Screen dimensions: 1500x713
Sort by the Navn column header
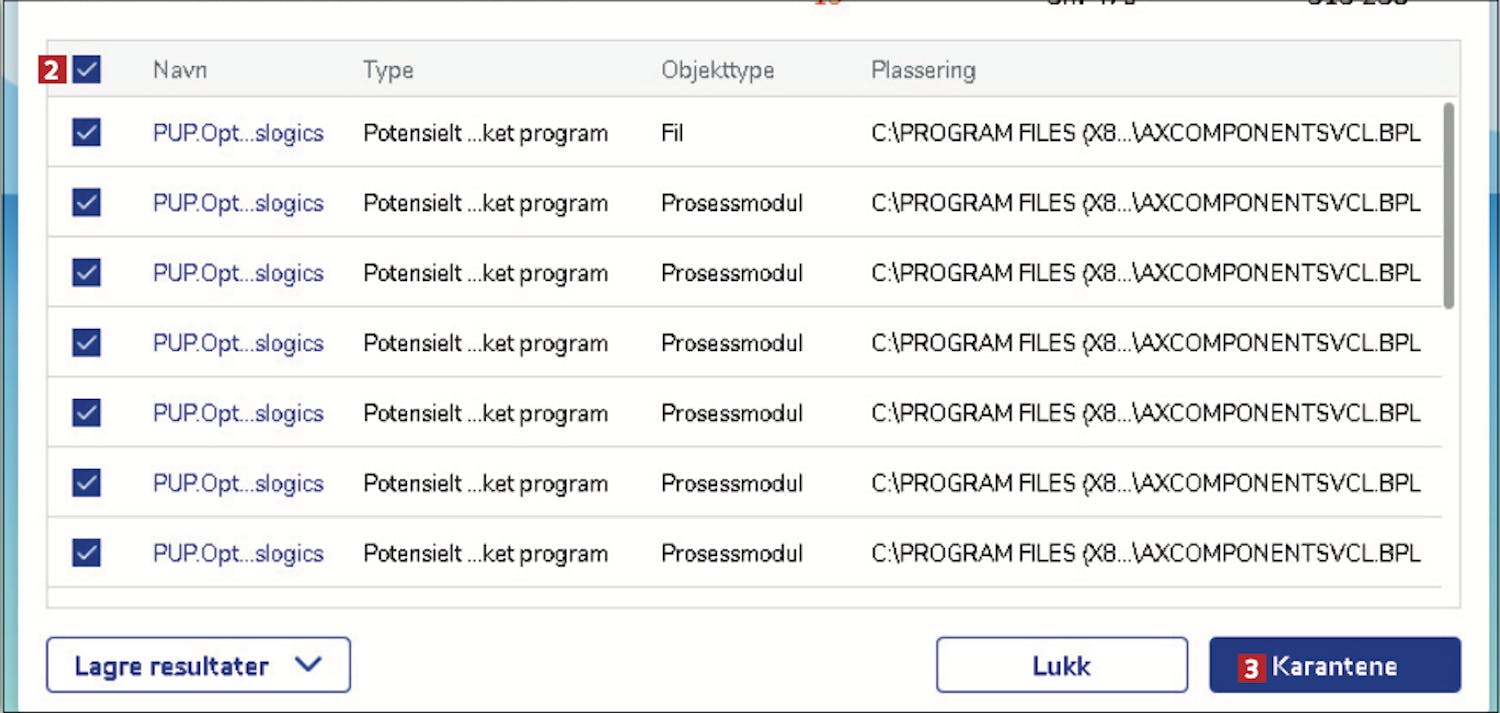click(180, 70)
